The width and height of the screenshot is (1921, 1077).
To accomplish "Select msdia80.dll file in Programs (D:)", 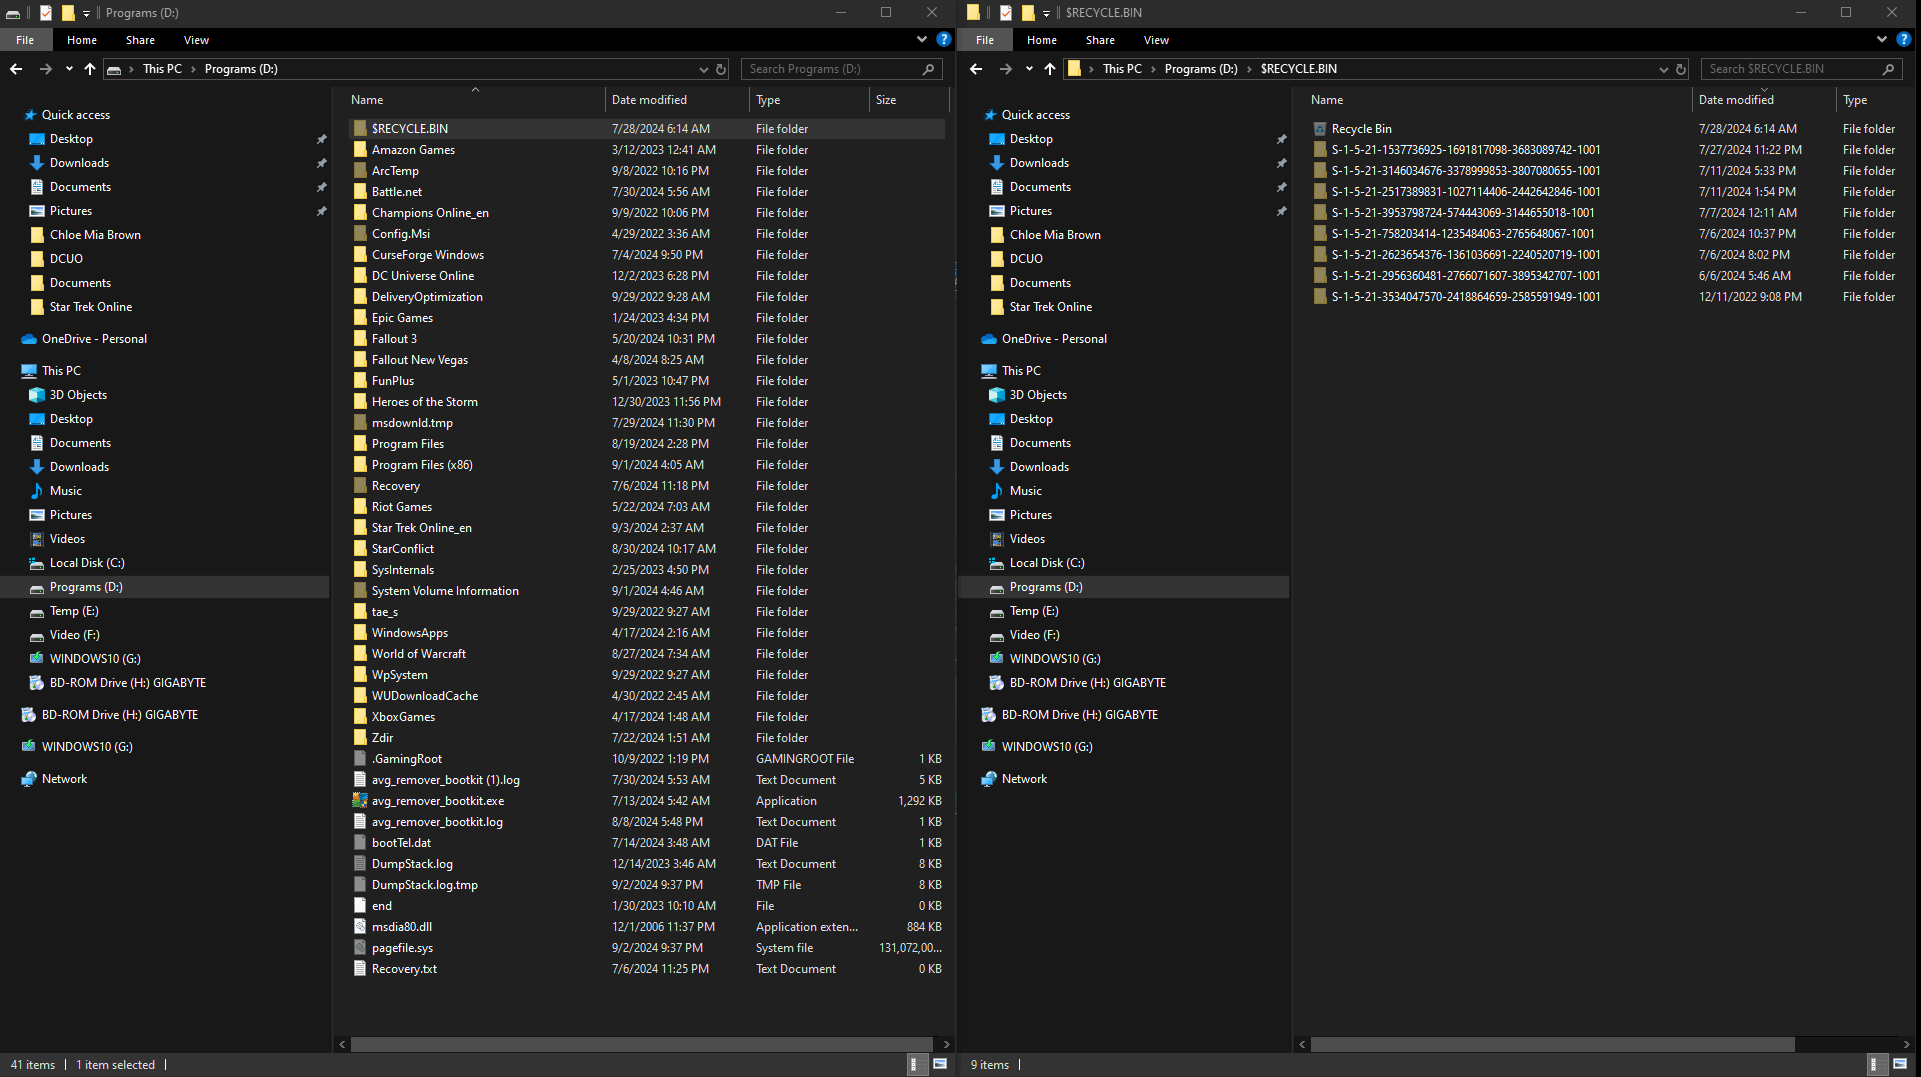I will [402, 927].
